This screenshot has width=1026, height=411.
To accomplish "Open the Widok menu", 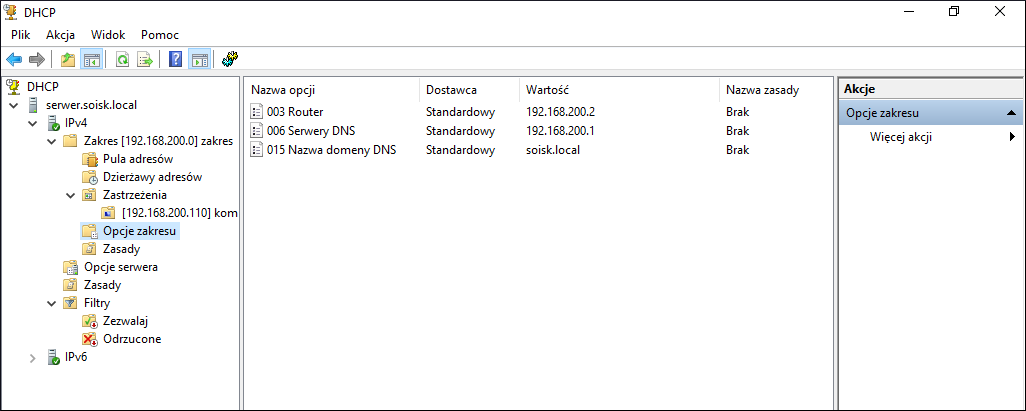I will point(108,35).
